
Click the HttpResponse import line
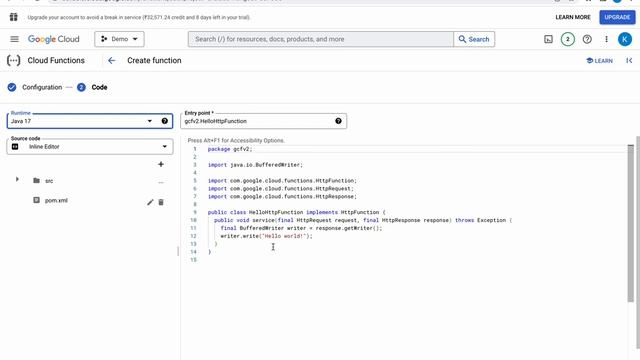(x=282, y=196)
